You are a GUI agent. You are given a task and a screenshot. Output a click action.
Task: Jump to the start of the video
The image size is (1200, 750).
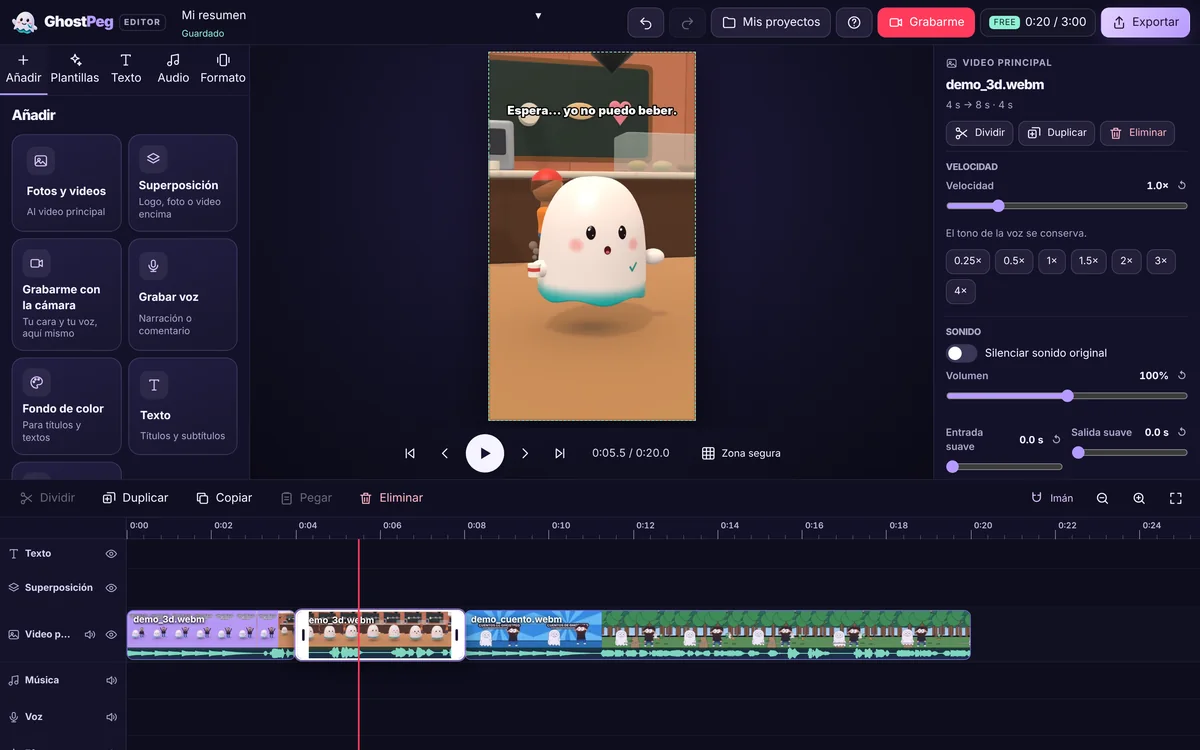pos(410,453)
